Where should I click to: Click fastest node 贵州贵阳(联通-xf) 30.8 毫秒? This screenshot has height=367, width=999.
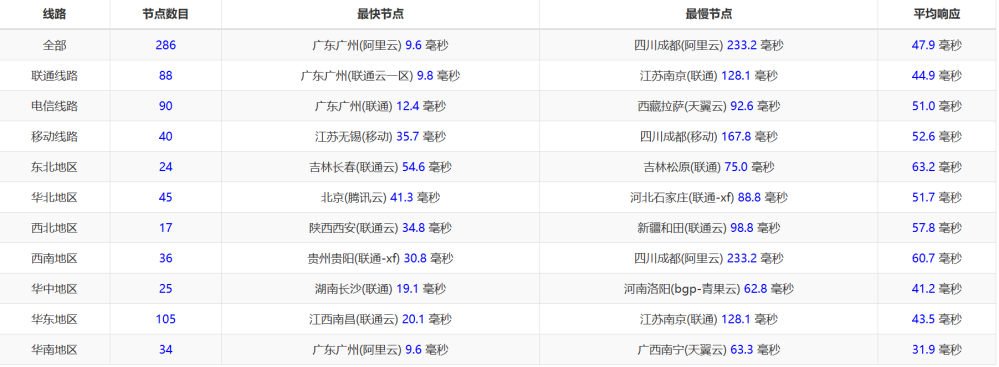[x=380, y=258]
